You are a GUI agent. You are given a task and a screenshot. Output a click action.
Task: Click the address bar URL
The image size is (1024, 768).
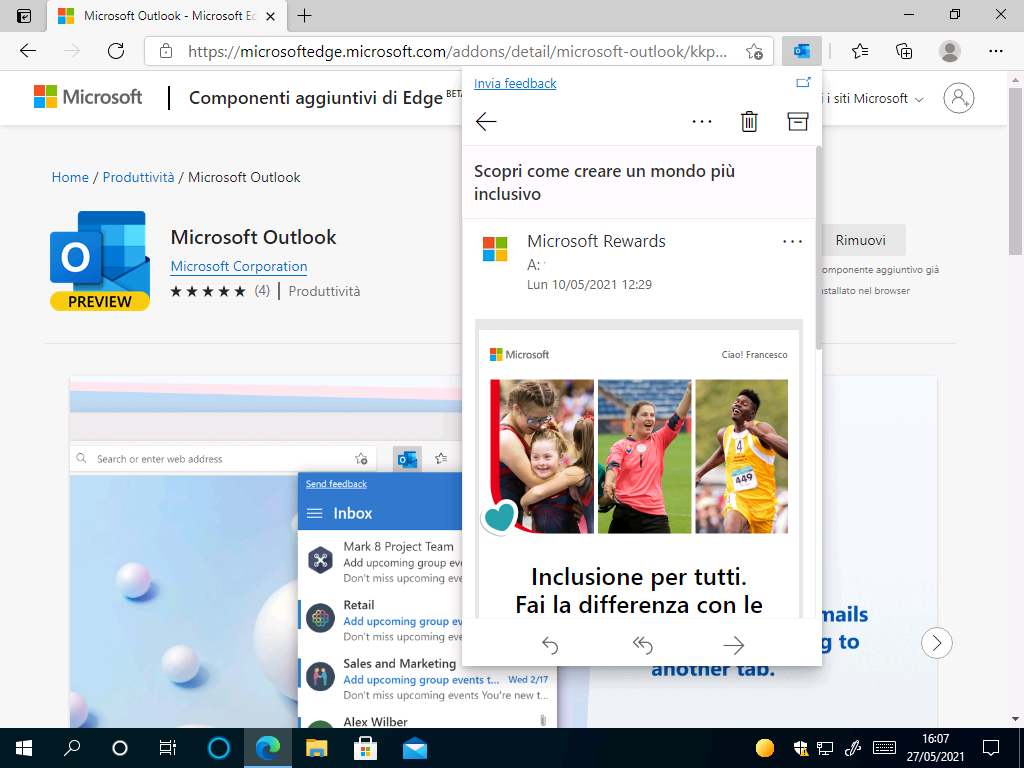[457, 51]
